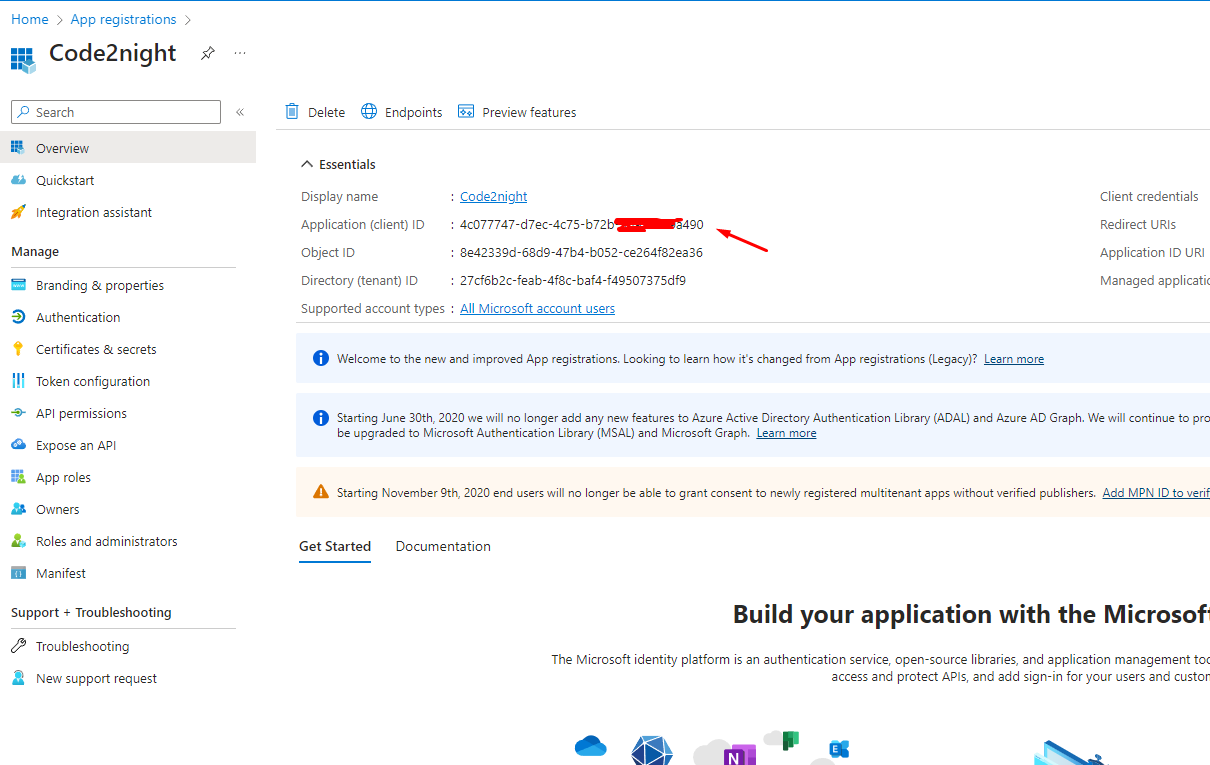Click info icon in June 30th banner
Image resolution: width=1210 pixels, height=765 pixels.
pos(321,418)
